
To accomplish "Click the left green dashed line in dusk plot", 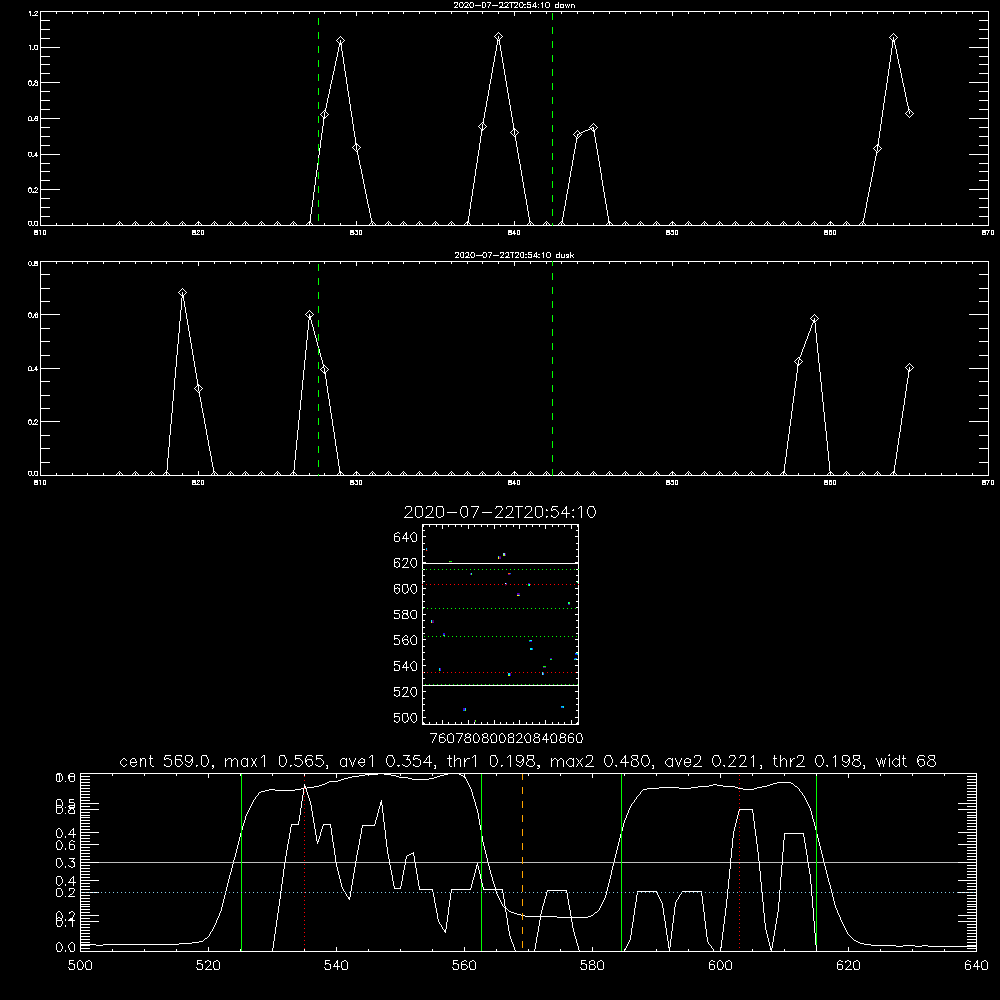I will 319,369.
